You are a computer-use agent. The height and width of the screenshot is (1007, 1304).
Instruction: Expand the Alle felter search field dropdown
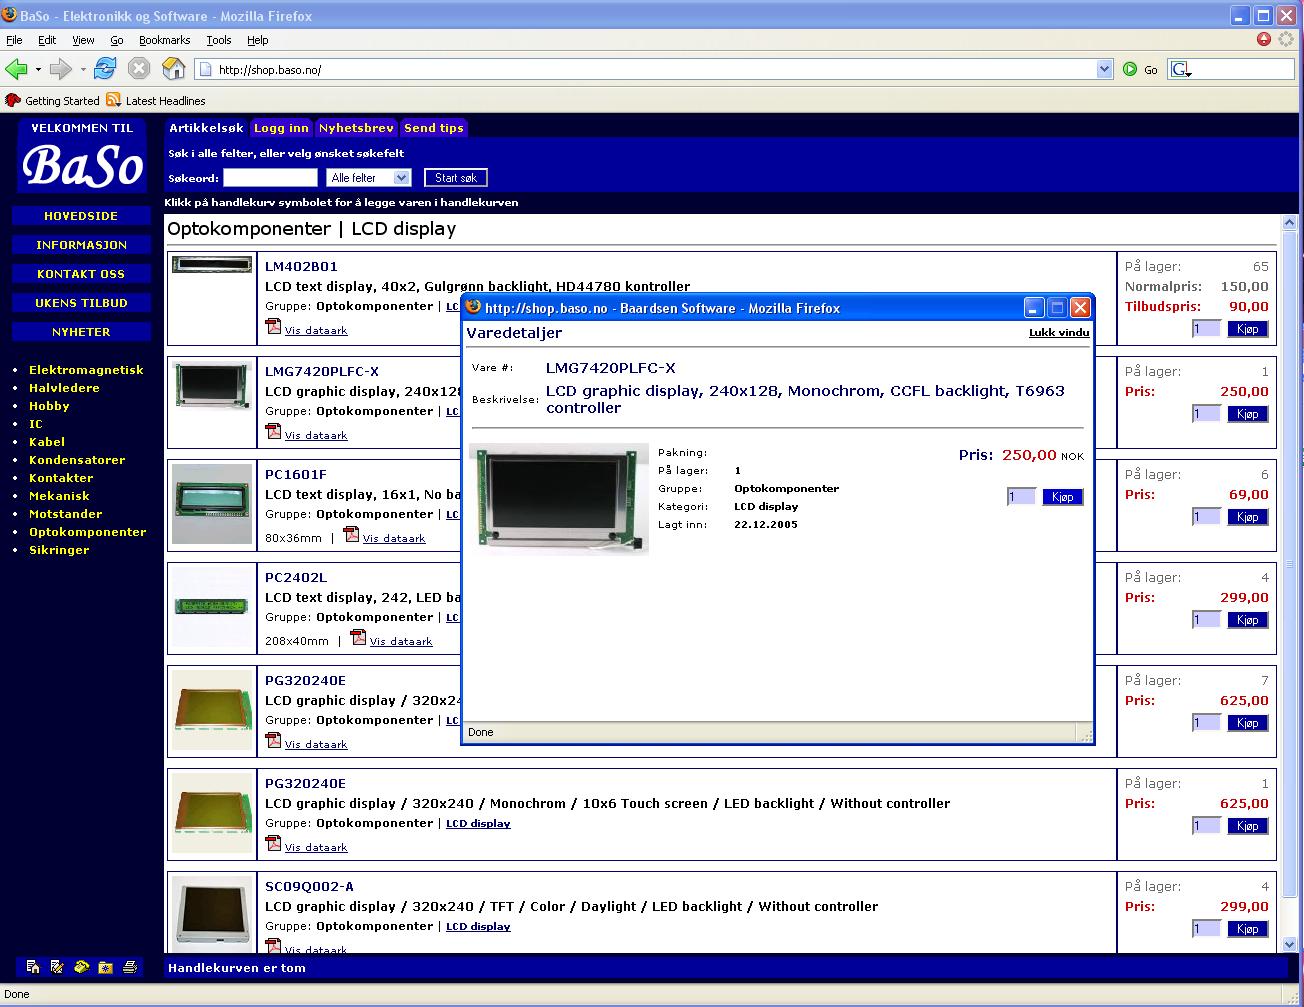click(402, 177)
